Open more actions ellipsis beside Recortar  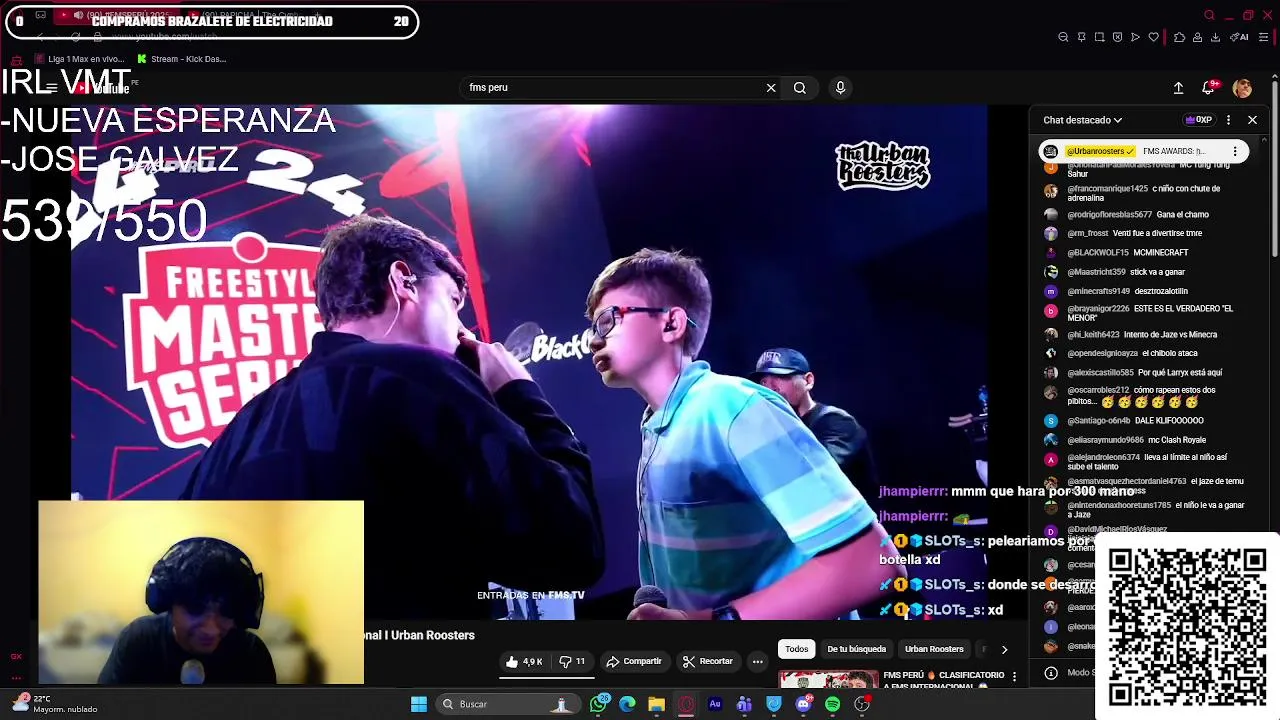pyautogui.click(x=757, y=662)
